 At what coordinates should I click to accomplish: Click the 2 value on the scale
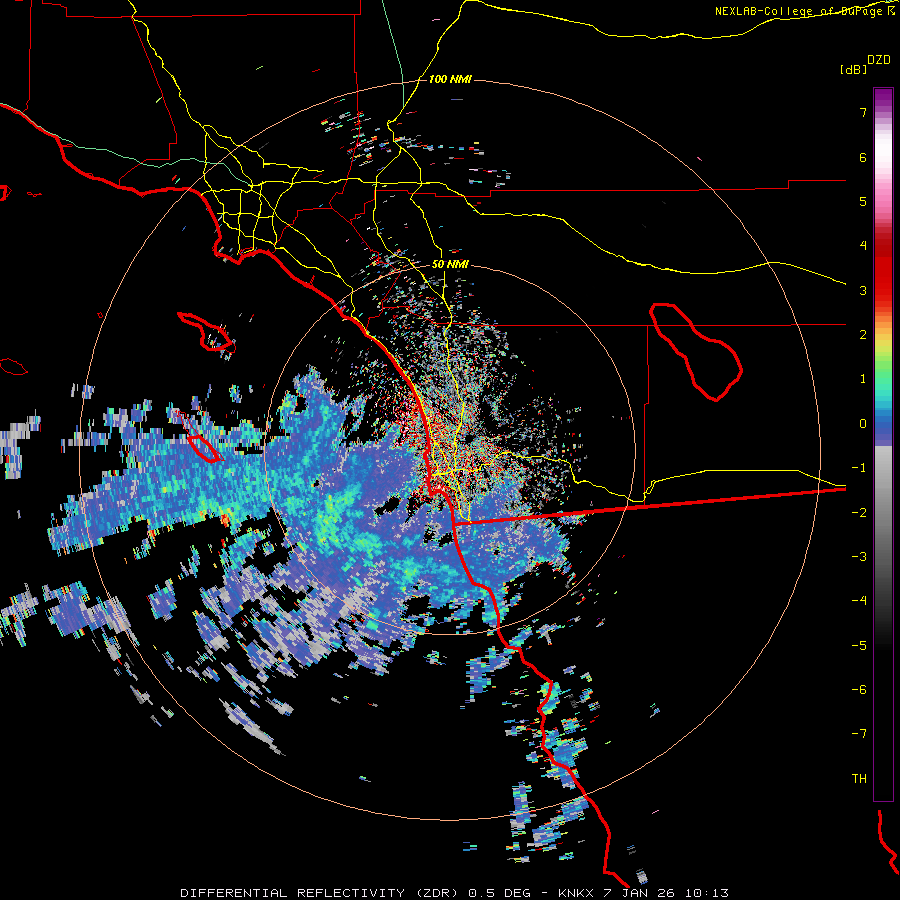863,335
